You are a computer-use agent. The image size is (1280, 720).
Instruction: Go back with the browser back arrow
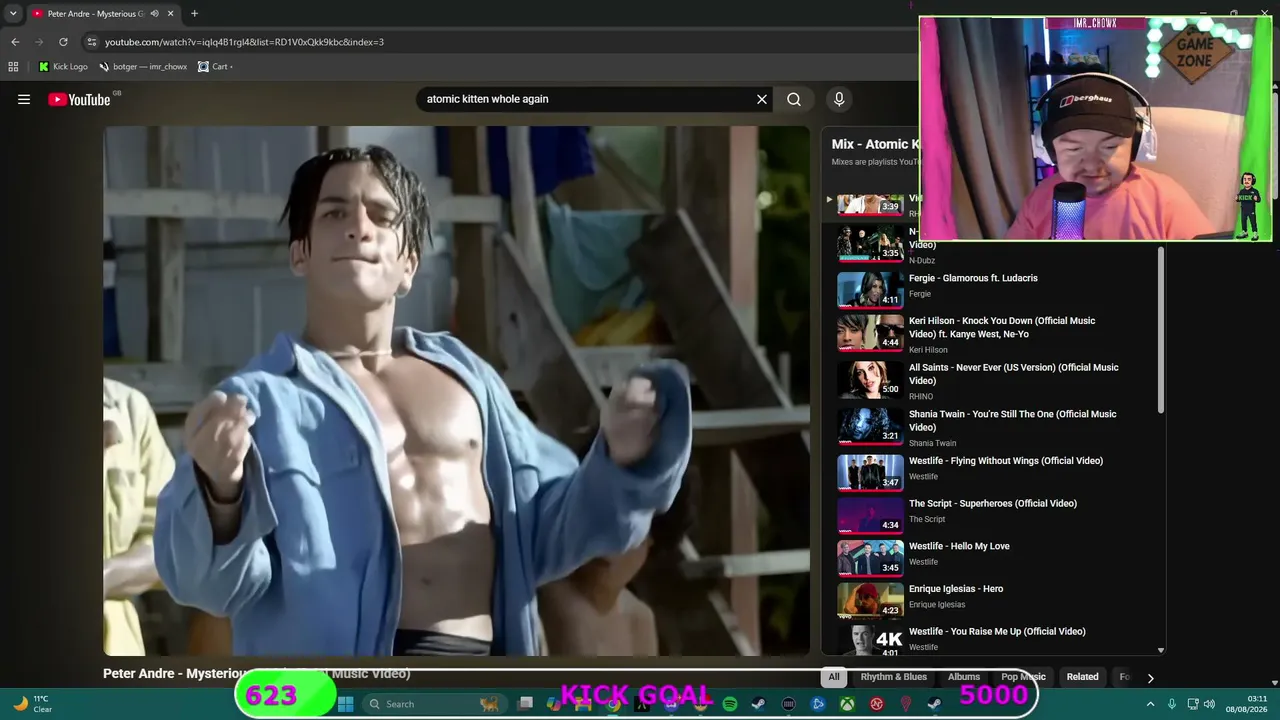pyautogui.click(x=15, y=42)
